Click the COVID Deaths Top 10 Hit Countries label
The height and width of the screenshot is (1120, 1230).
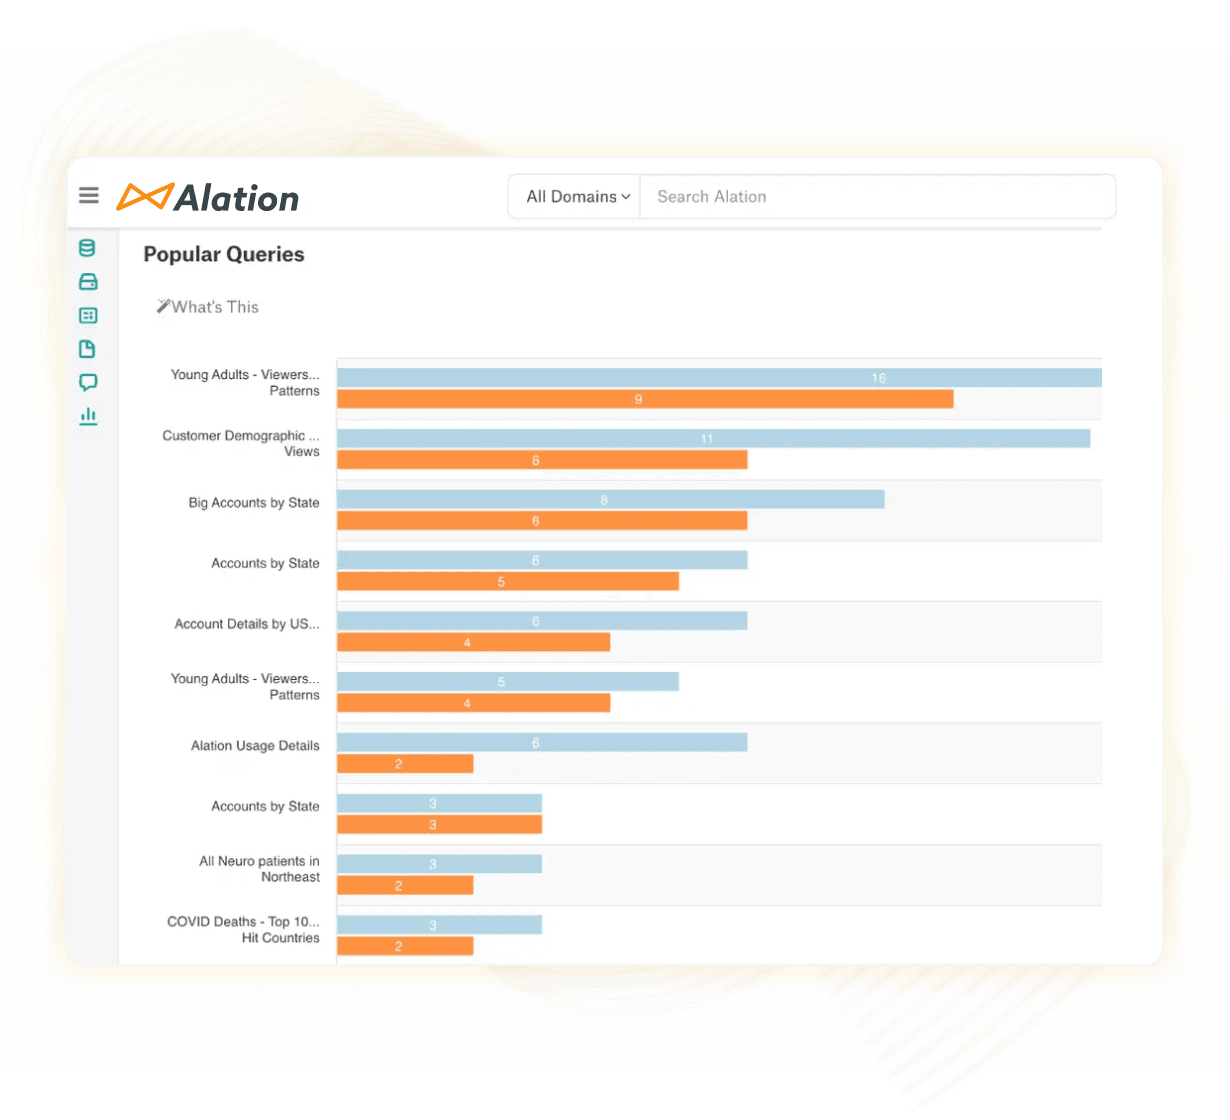242,929
